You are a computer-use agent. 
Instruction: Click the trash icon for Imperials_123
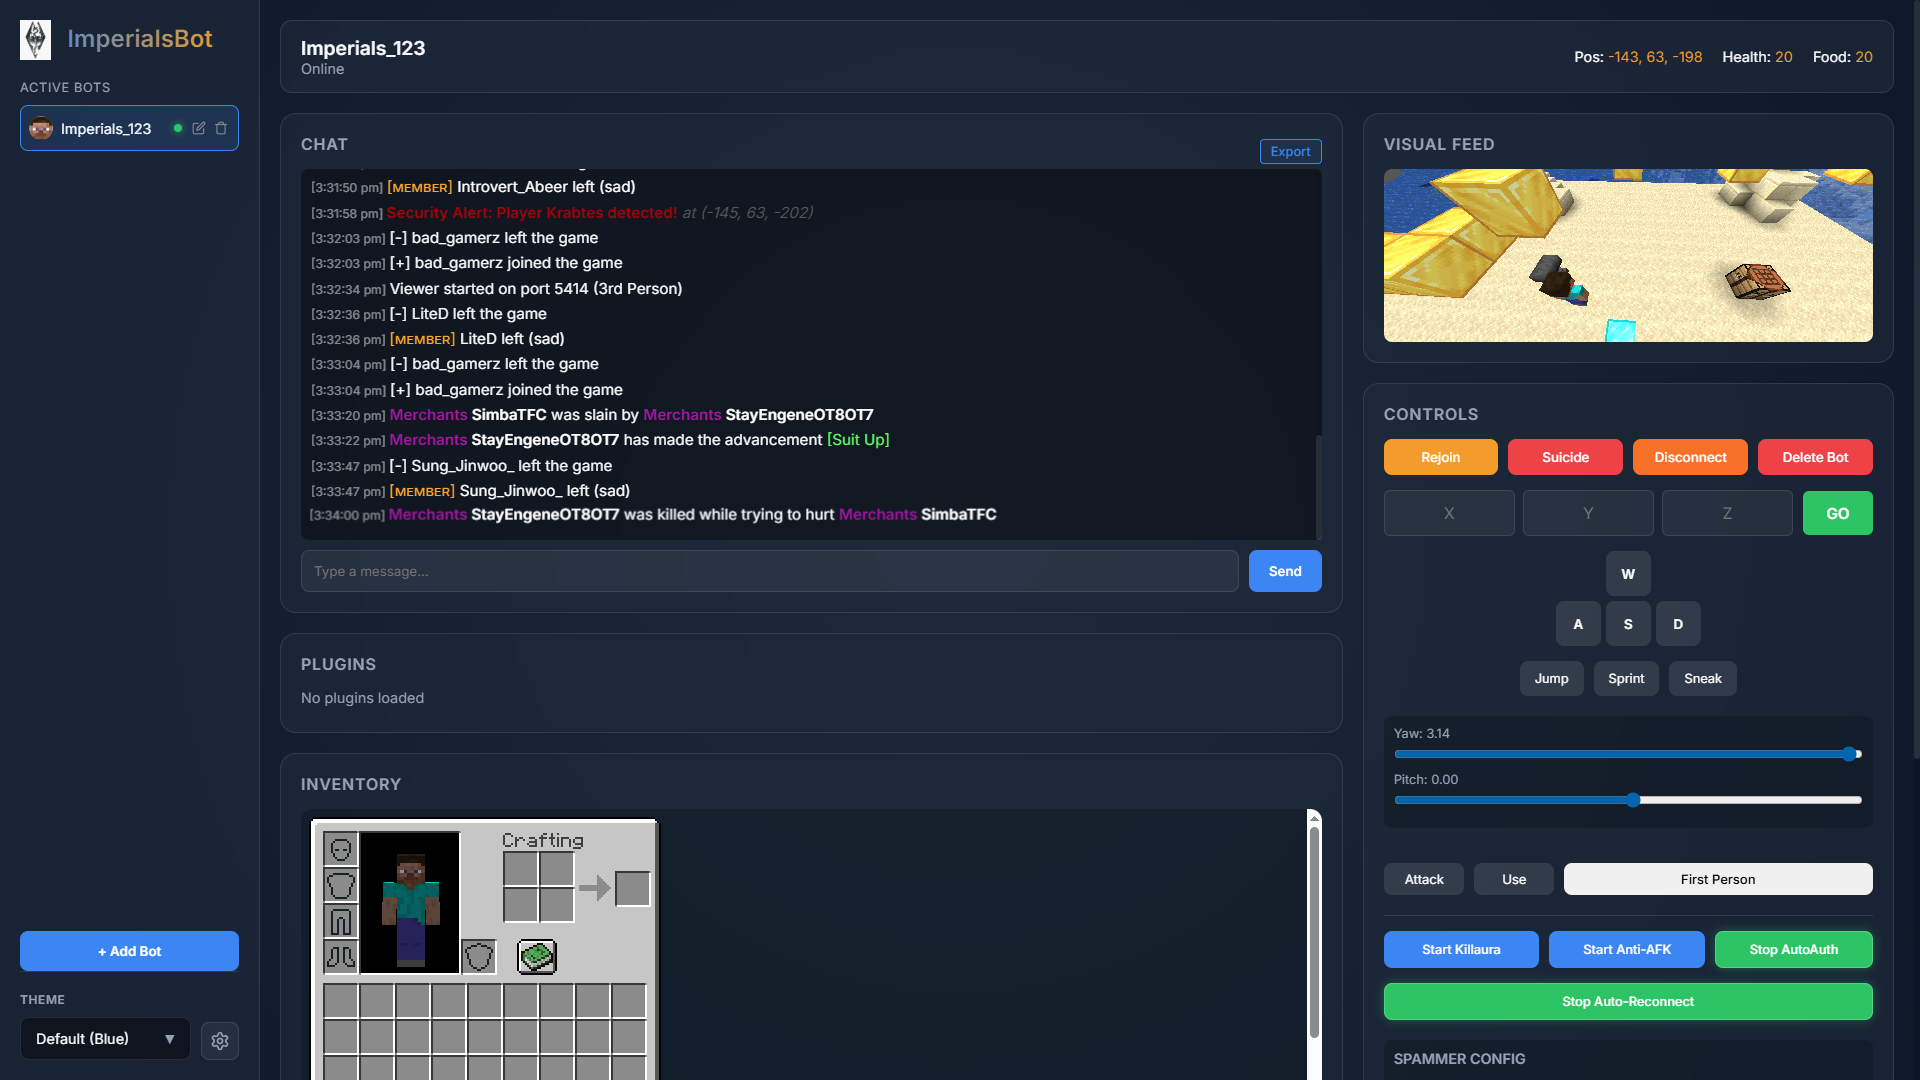click(x=221, y=128)
